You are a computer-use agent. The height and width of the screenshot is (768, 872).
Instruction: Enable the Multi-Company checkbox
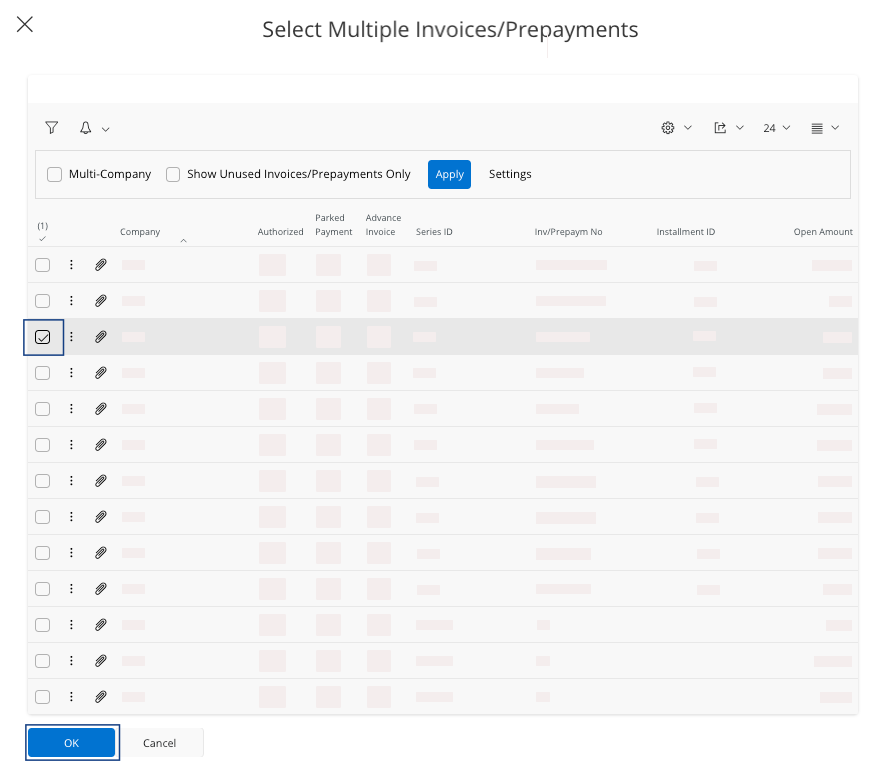(x=55, y=174)
